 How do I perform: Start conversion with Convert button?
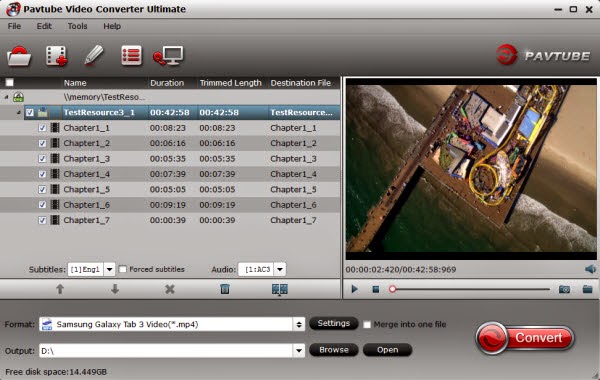pos(525,338)
